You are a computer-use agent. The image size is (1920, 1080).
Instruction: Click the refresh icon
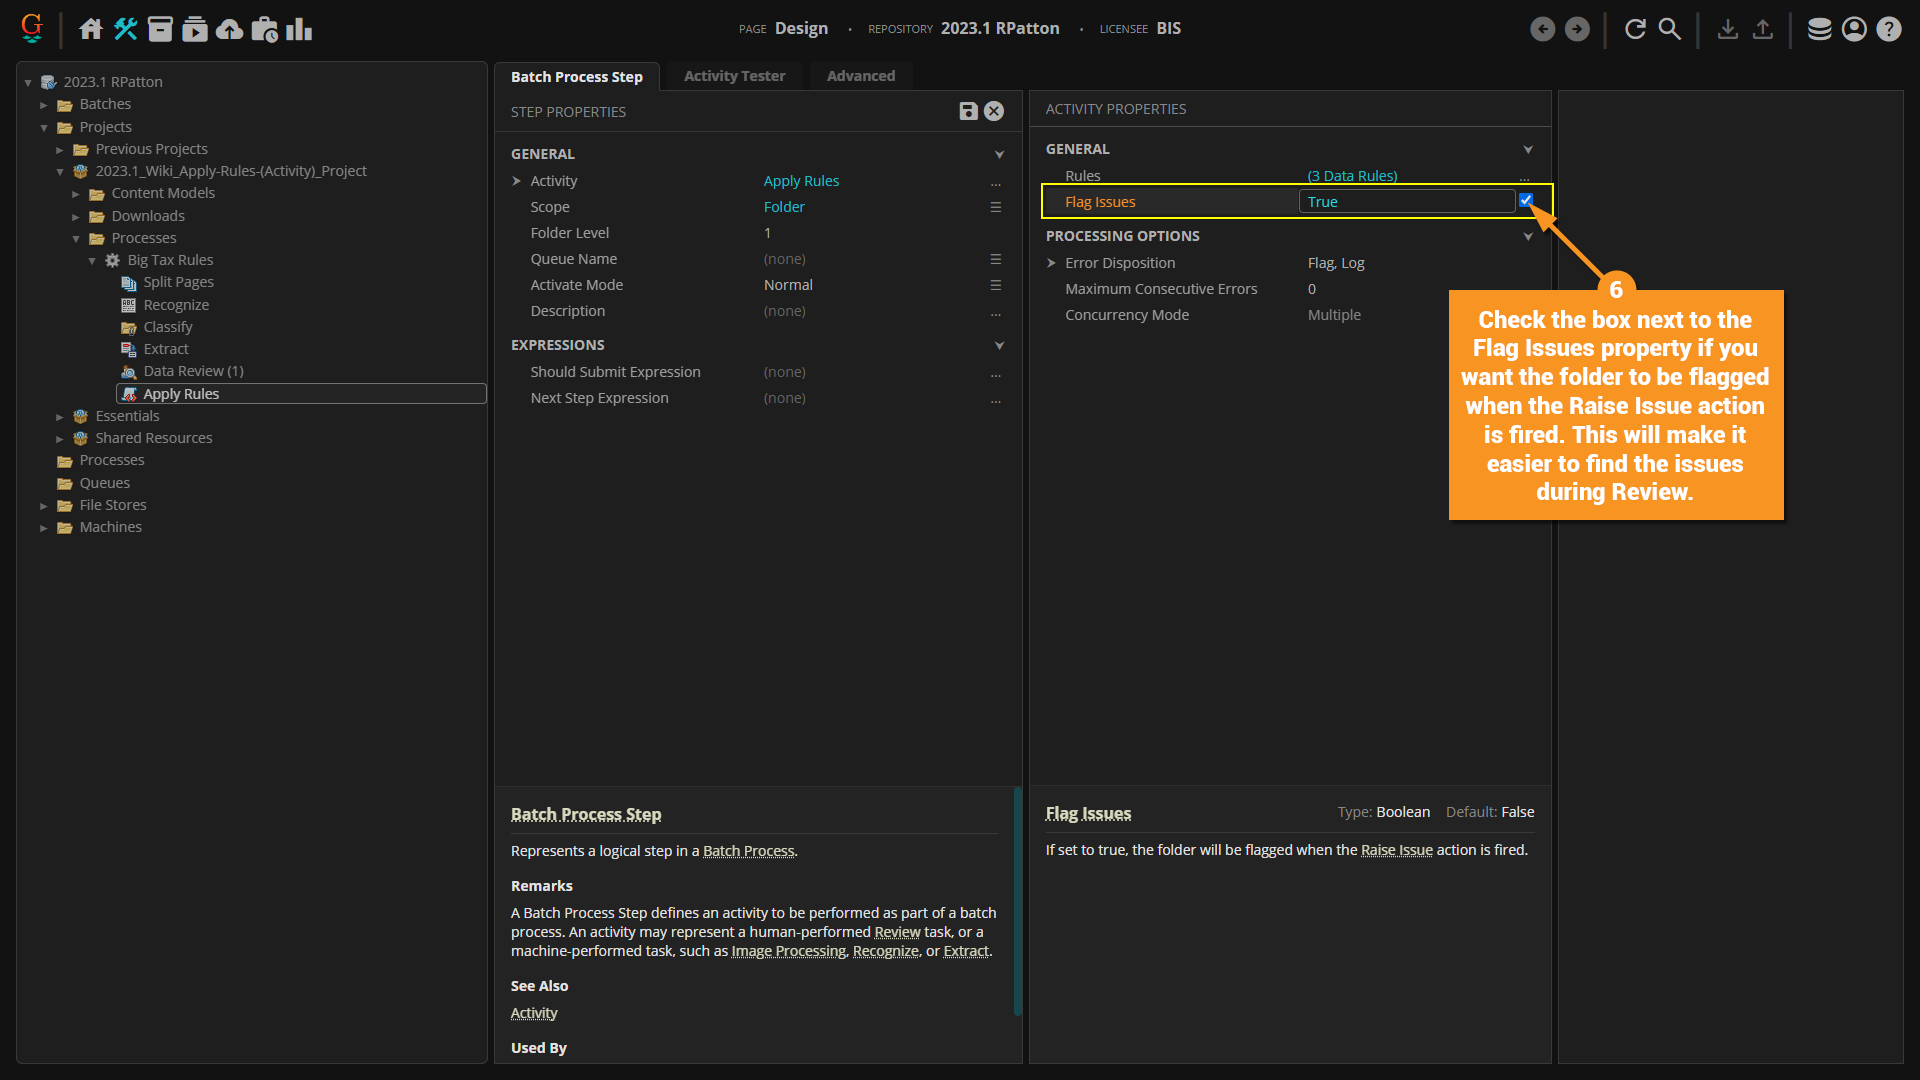1635,29
